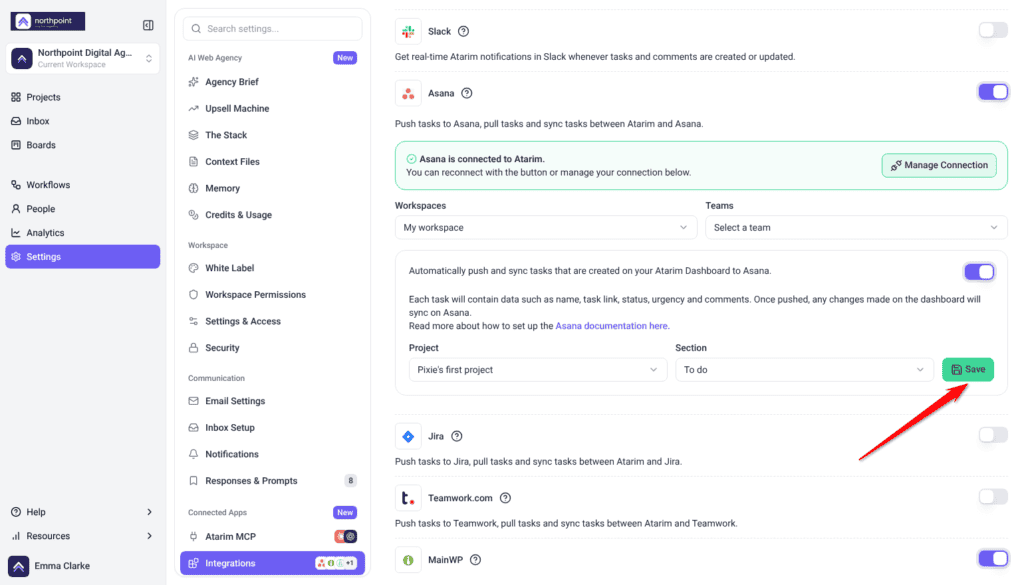The width and height of the screenshot is (1024, 585).
Task: Collapse the sidebar panel icon
Action: click(148, 25)
